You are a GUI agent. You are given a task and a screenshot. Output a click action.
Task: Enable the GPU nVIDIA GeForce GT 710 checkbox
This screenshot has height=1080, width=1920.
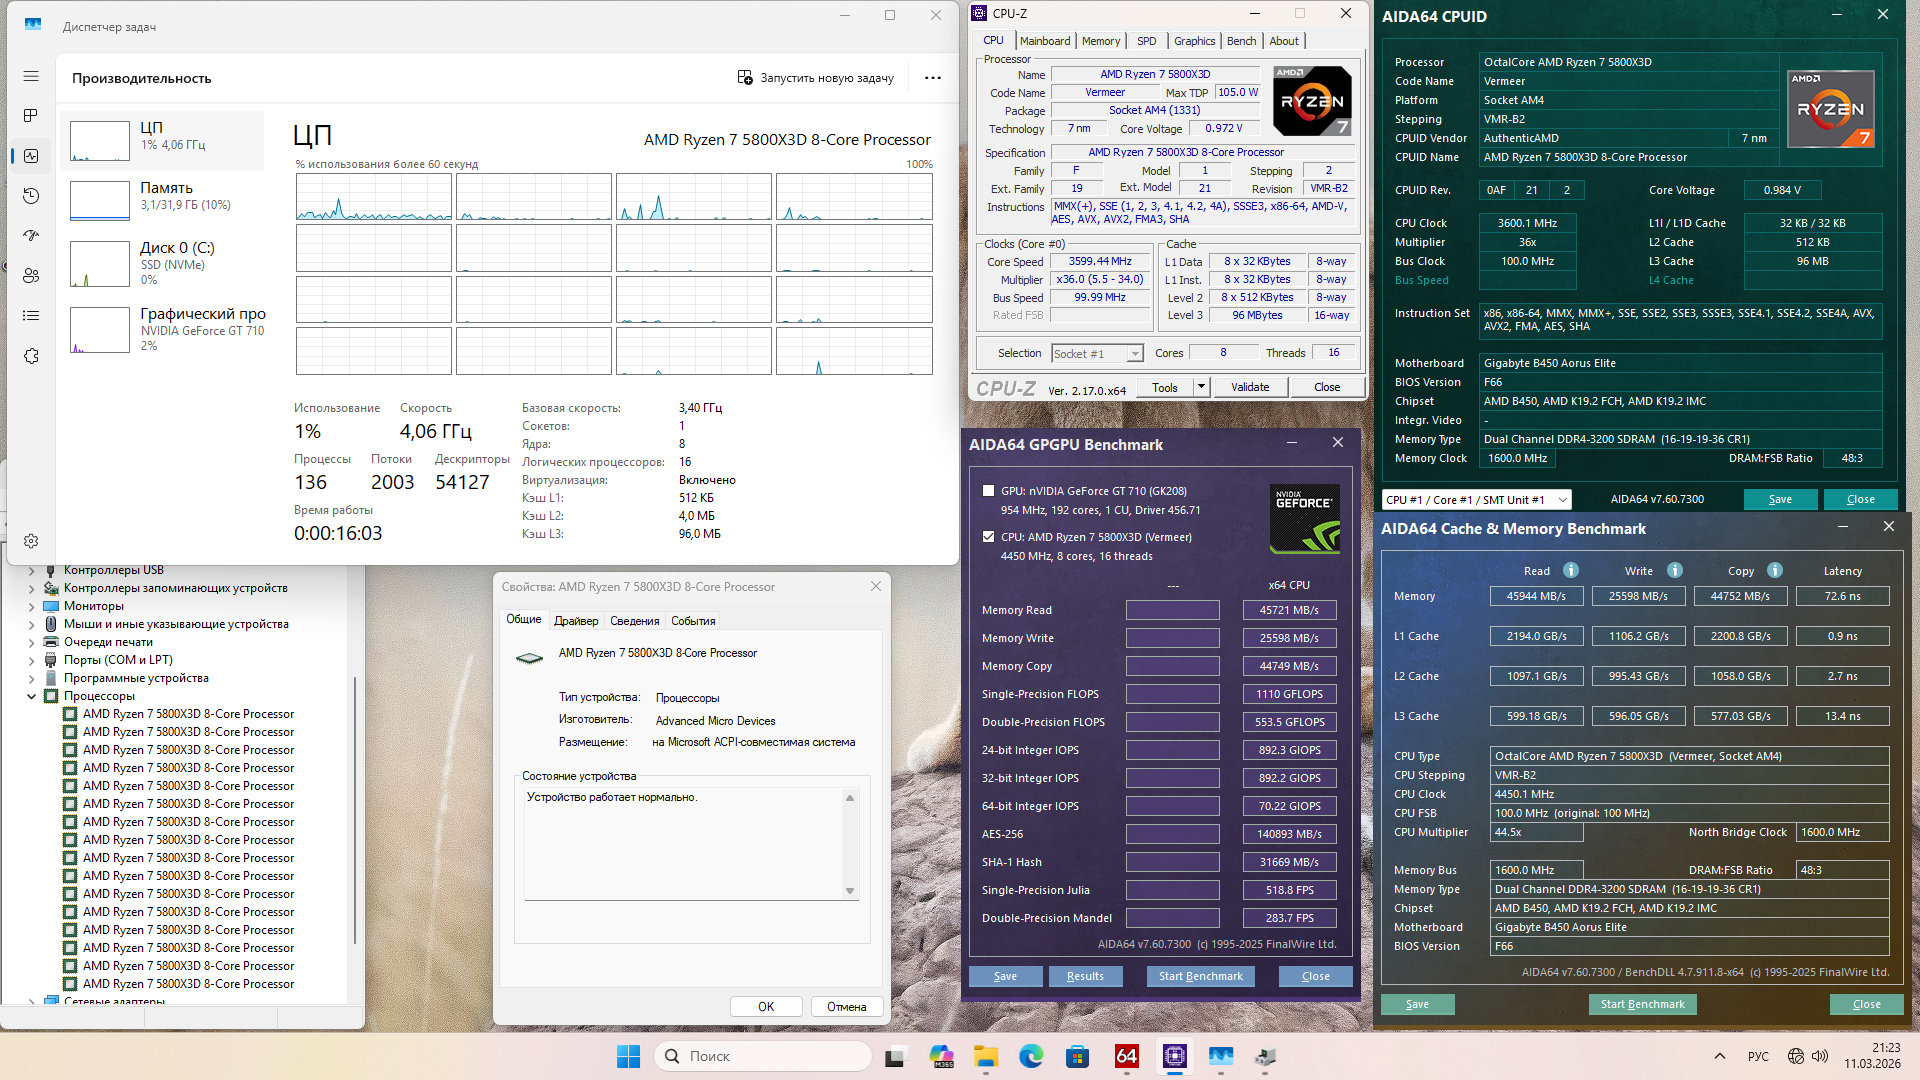(x=988, y=491)
